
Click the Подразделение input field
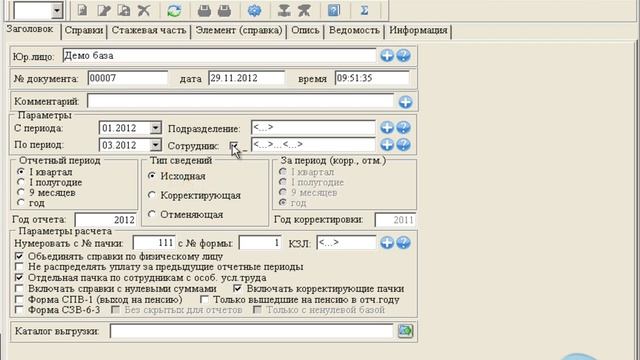(313, 127)
